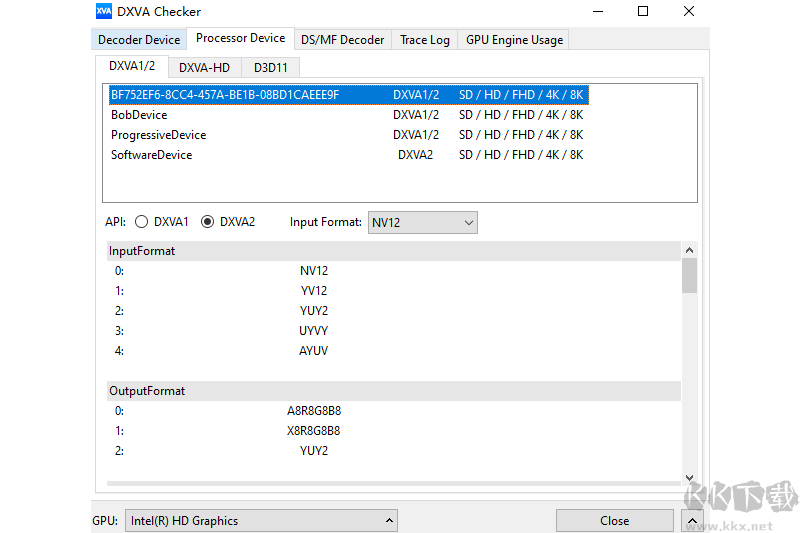Click the up-arrow expander beside Close button
This screenshot has height=533, width=800.
[x=690, y=520]
